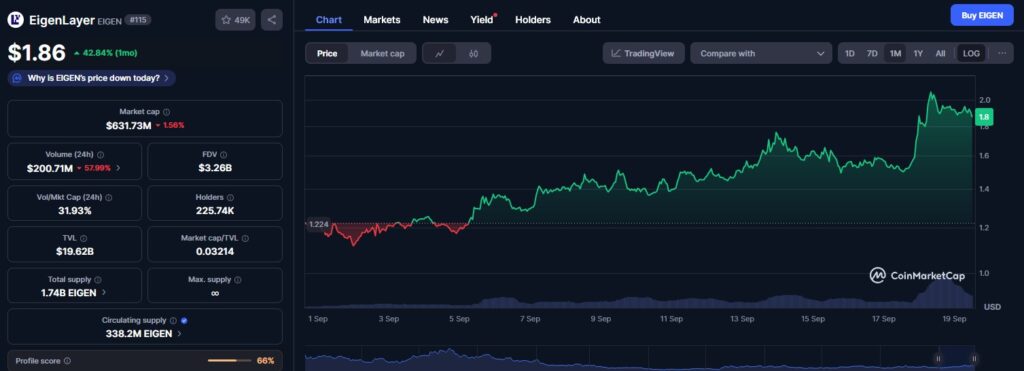Viewport: 1024px width, 371px height.
Task: Click the 13 Sep date label
Action: (x=742, y=319)
